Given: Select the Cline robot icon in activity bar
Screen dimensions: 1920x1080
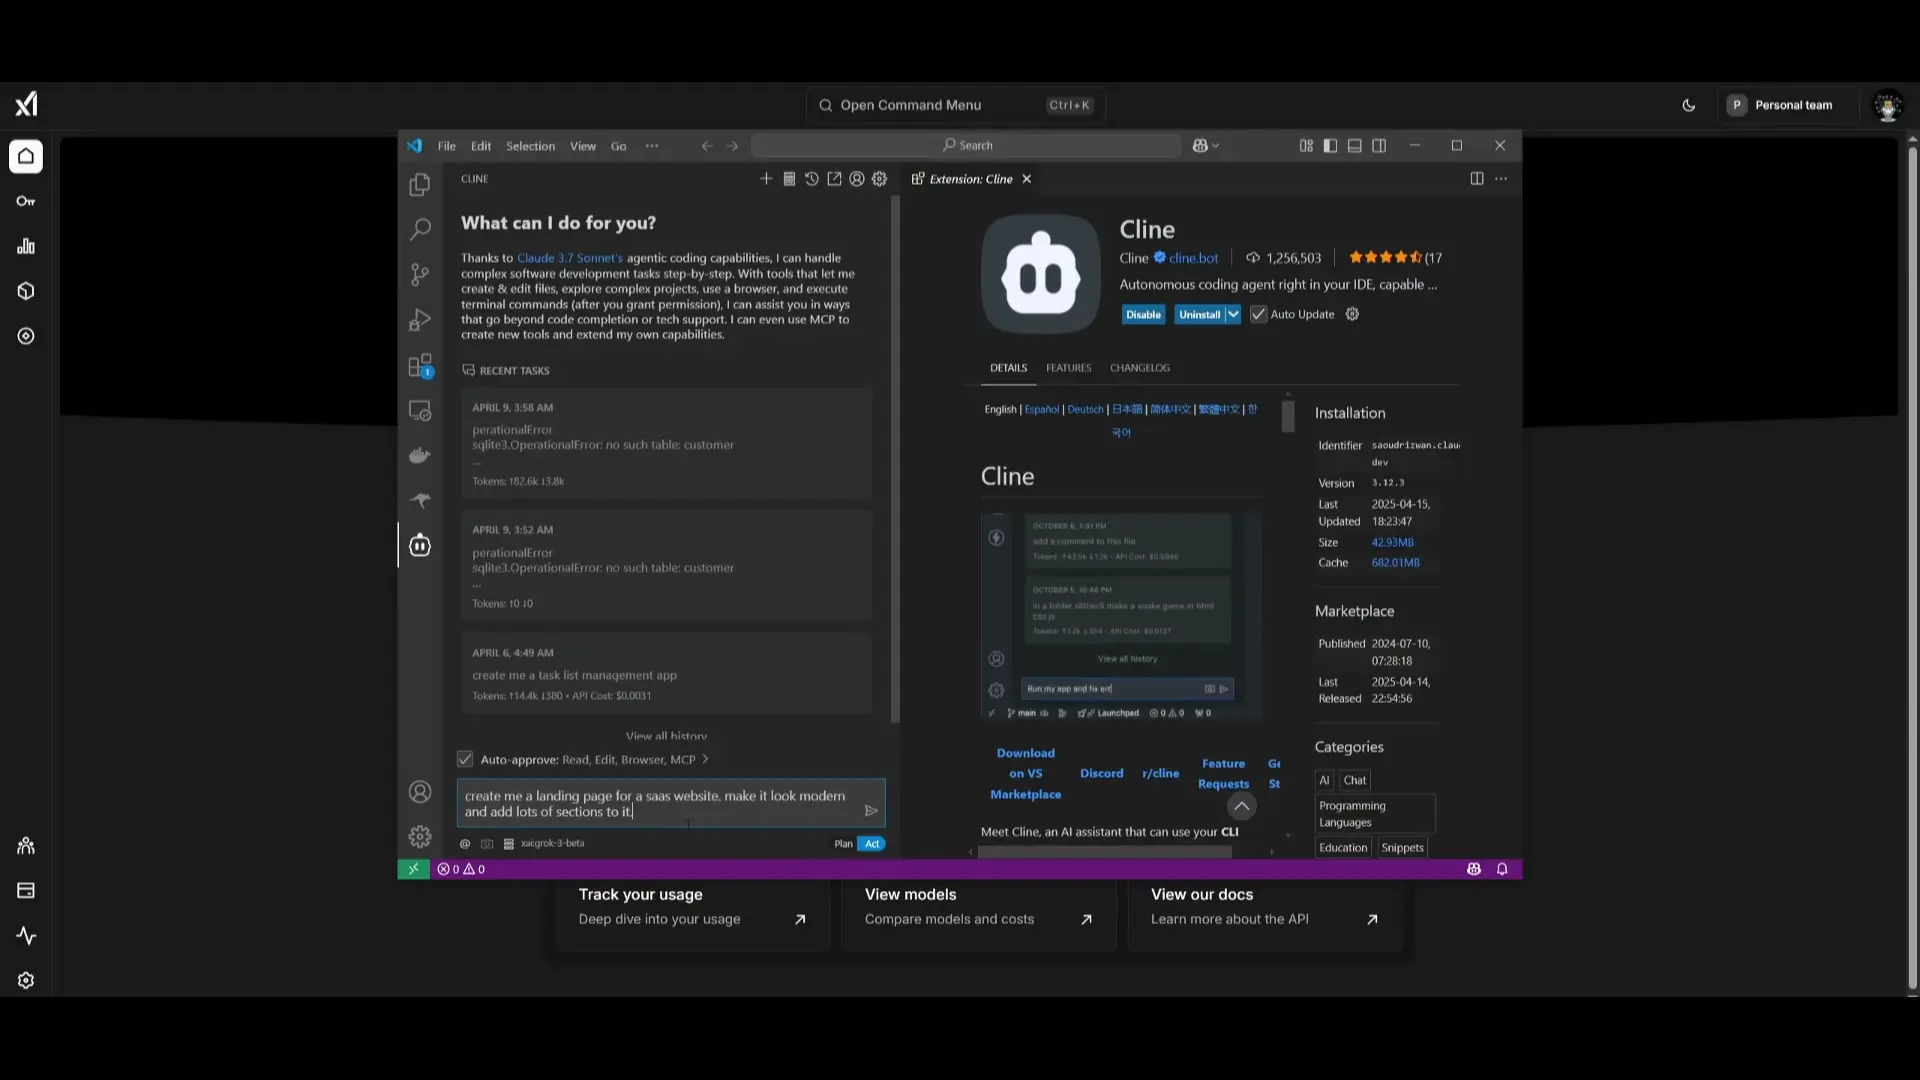Looking at the screenshot, I should [420, 545].
